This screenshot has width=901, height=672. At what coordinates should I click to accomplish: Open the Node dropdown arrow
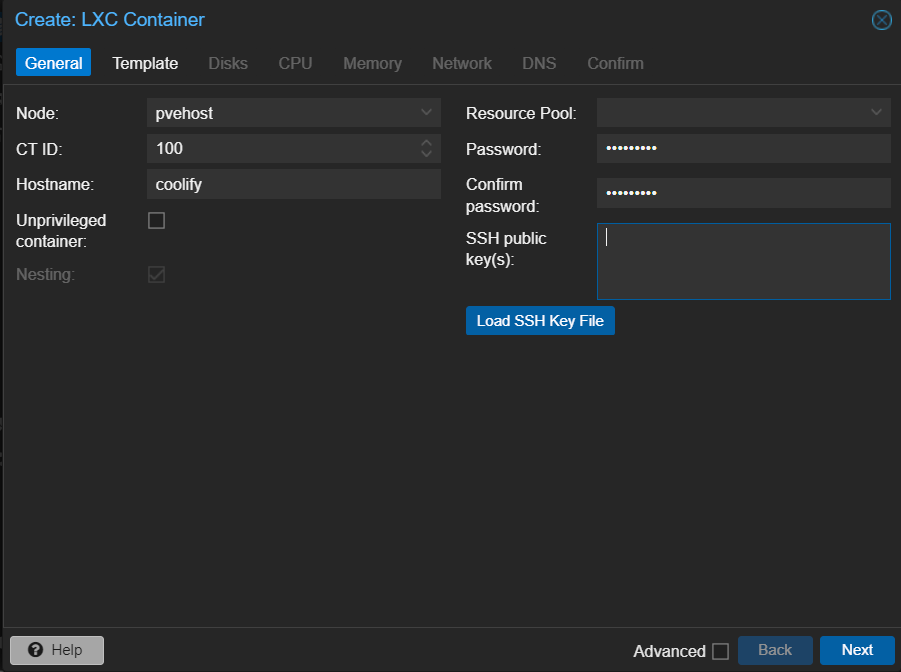pyautogui.click(x=427, y=112)
